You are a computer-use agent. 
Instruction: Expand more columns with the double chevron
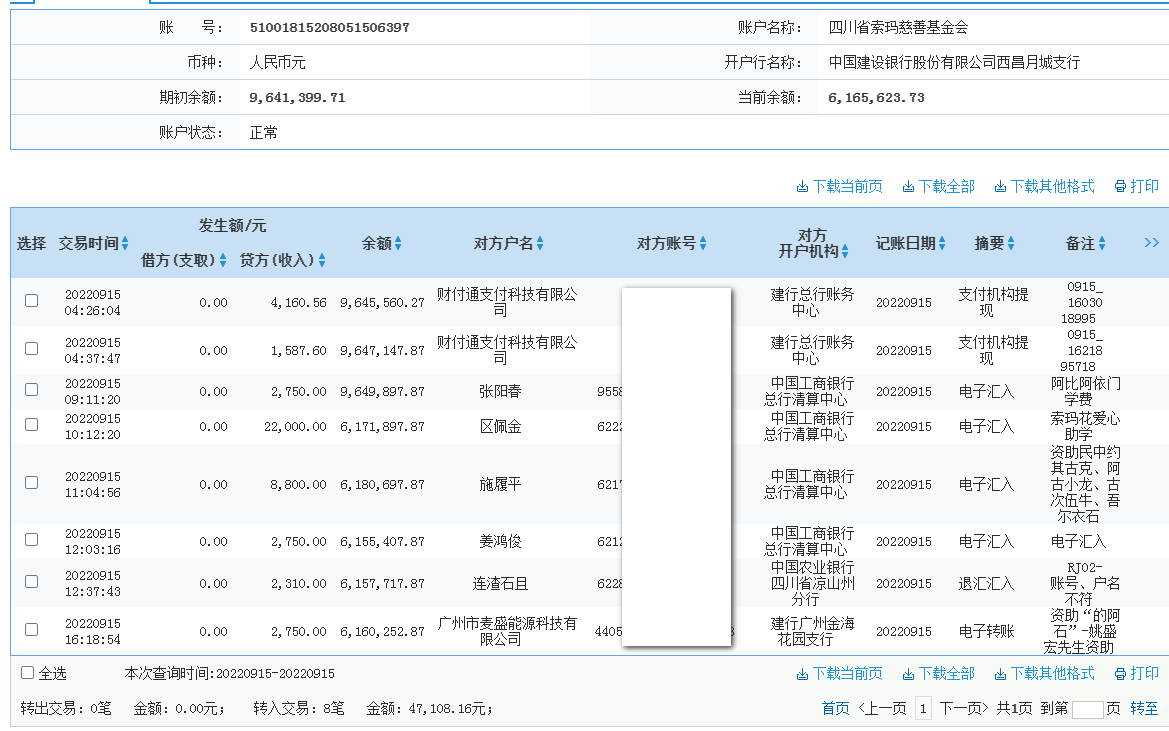tap(1151, 243)
